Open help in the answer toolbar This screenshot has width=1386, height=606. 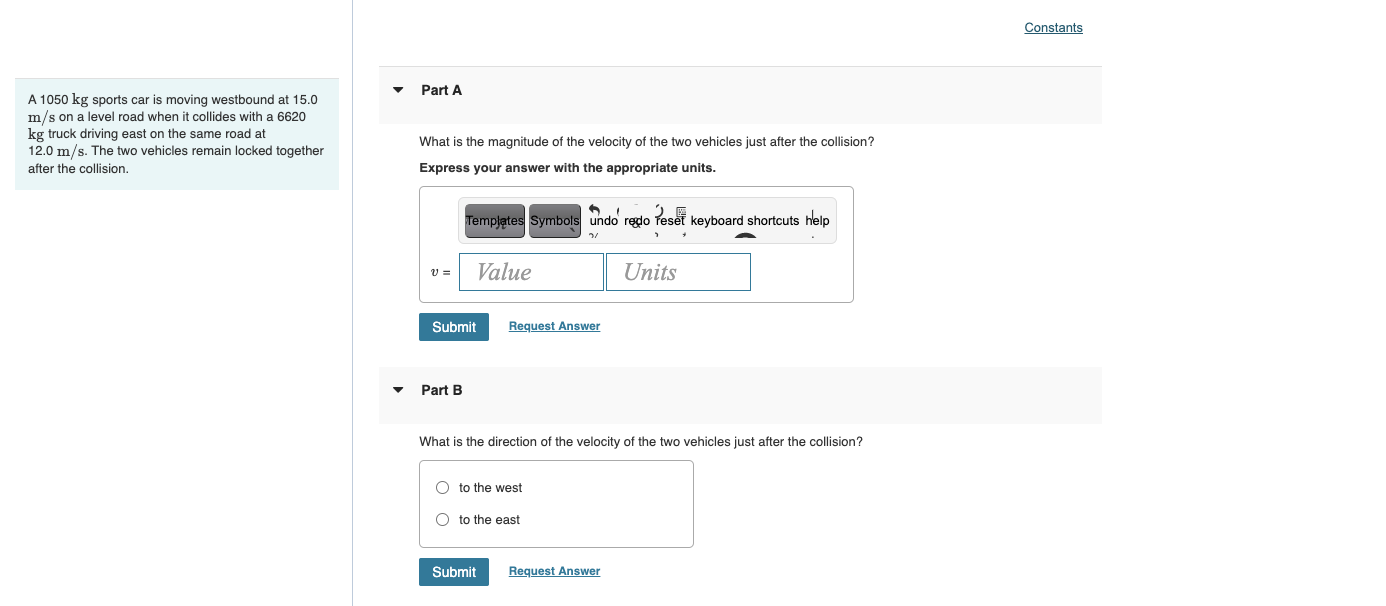(x=817, y=221)
